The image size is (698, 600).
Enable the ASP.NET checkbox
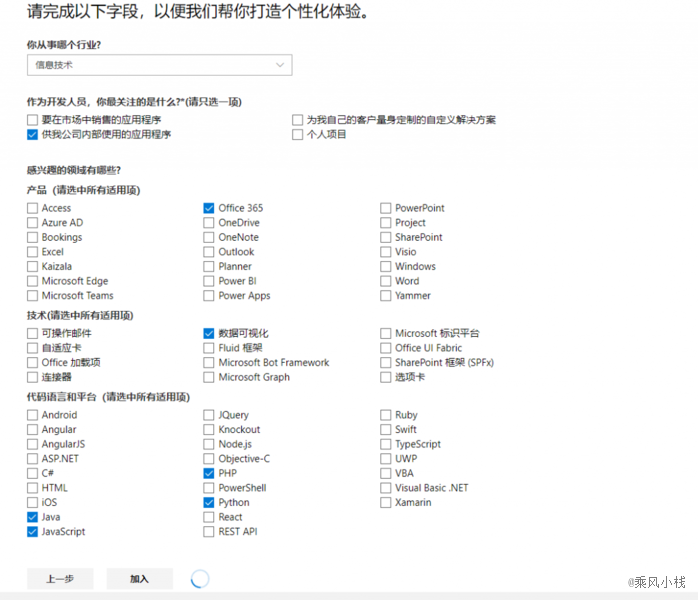tap(32, 459)
